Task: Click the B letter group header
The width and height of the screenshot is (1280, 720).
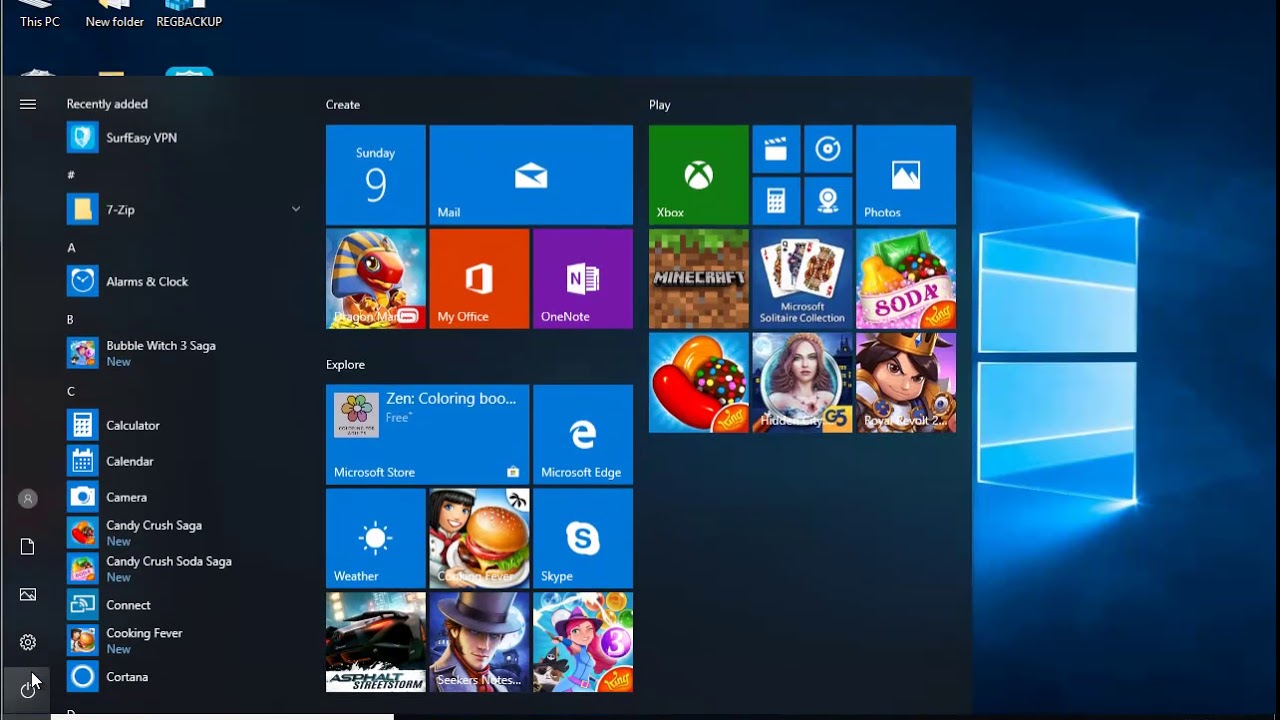Action: coord(71,319)
